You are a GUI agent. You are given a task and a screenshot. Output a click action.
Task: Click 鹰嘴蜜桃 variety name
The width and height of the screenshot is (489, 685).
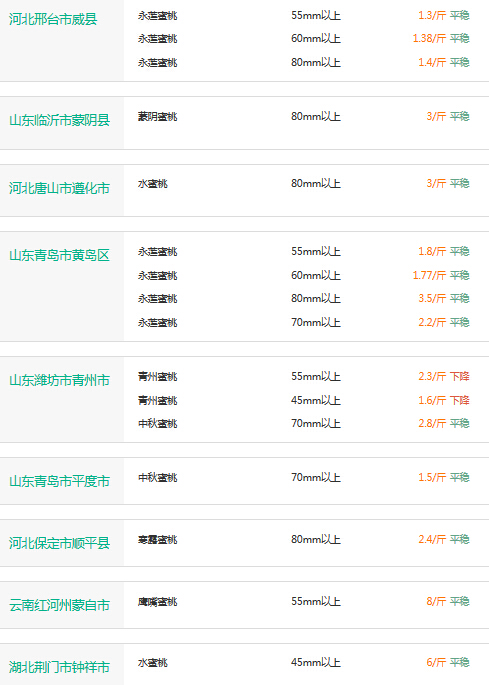[x=157, y=602]
